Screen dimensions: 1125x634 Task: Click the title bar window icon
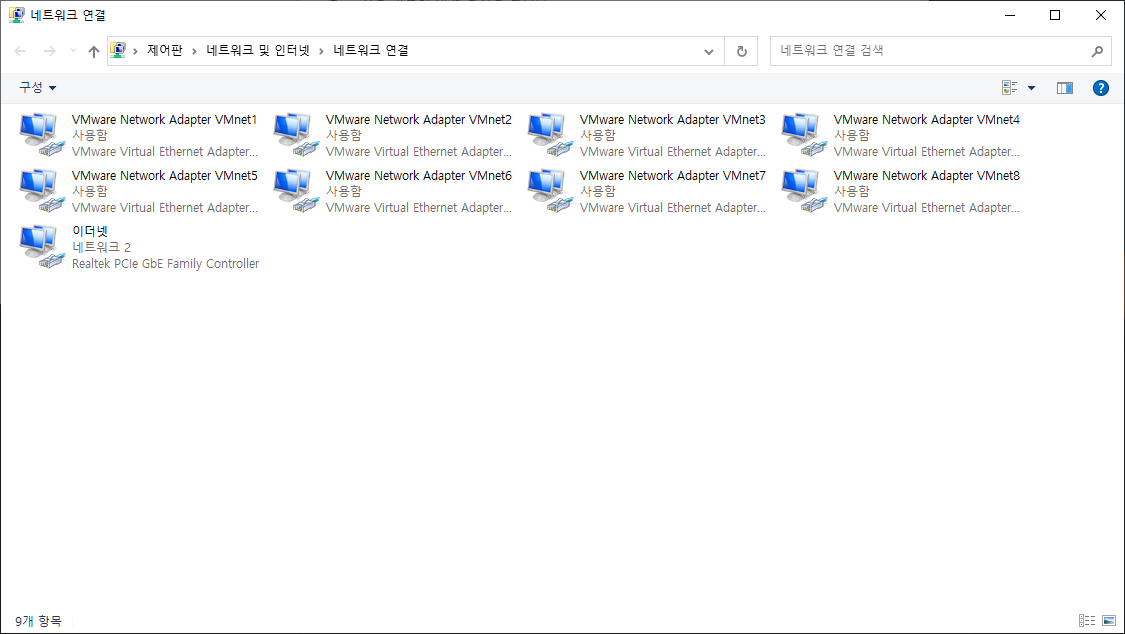(x=17, y=15)
